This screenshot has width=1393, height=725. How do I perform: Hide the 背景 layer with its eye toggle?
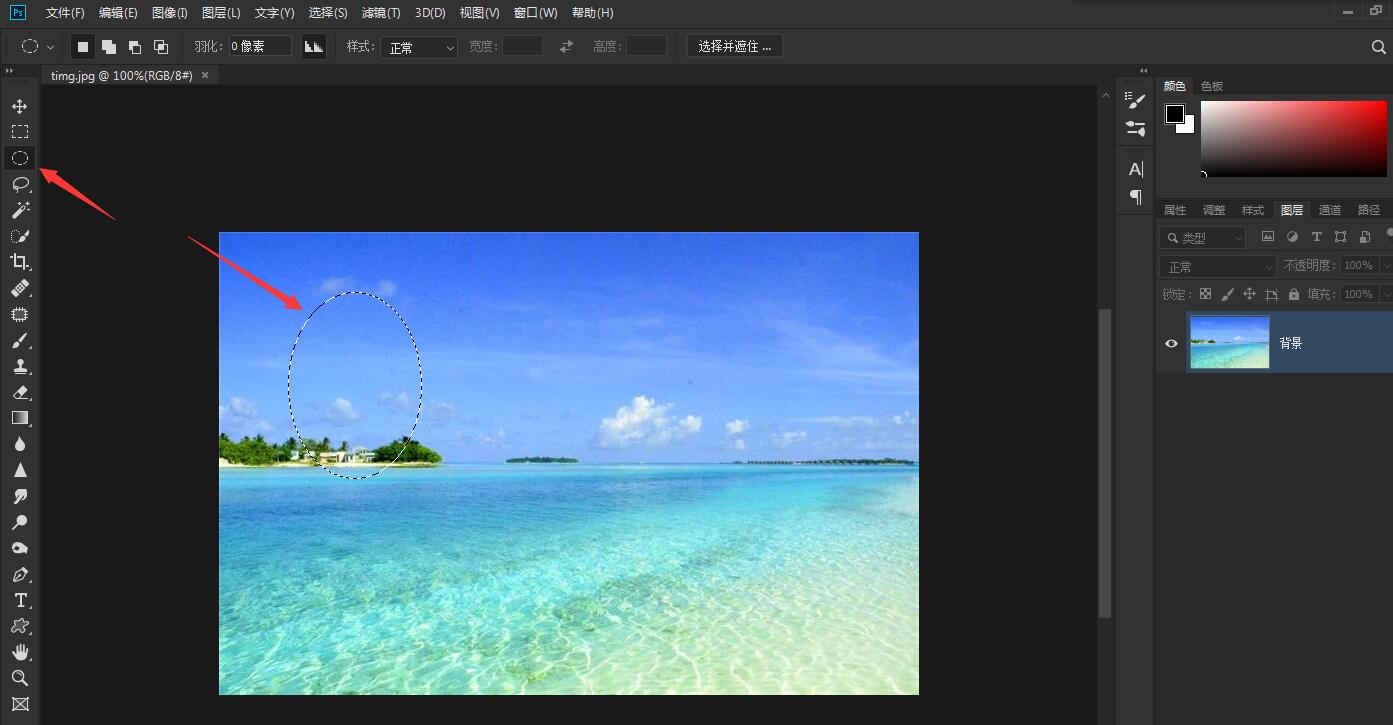[1170, 343]
